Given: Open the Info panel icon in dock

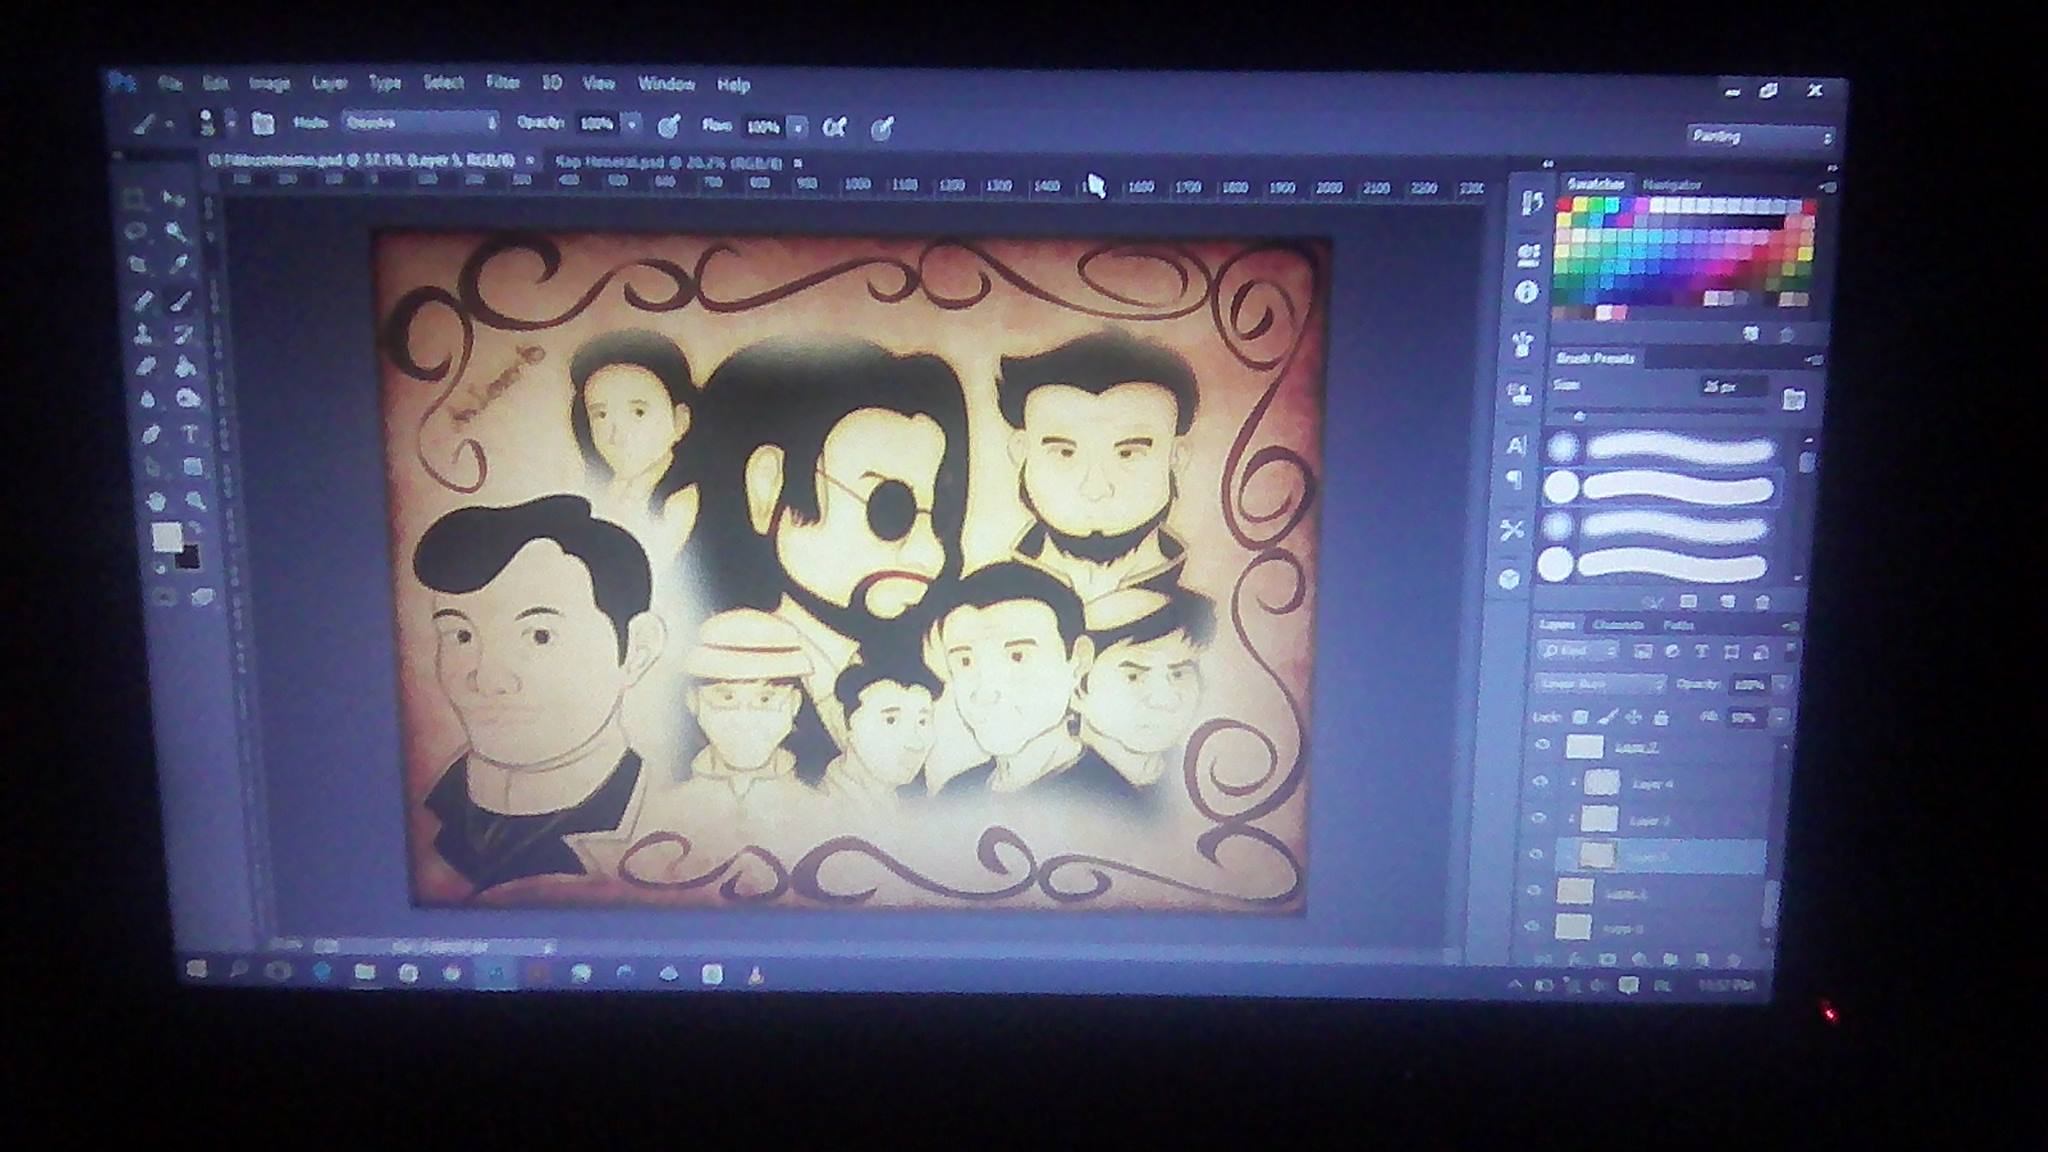Looking at the screenshot, I should (1526, 292).
